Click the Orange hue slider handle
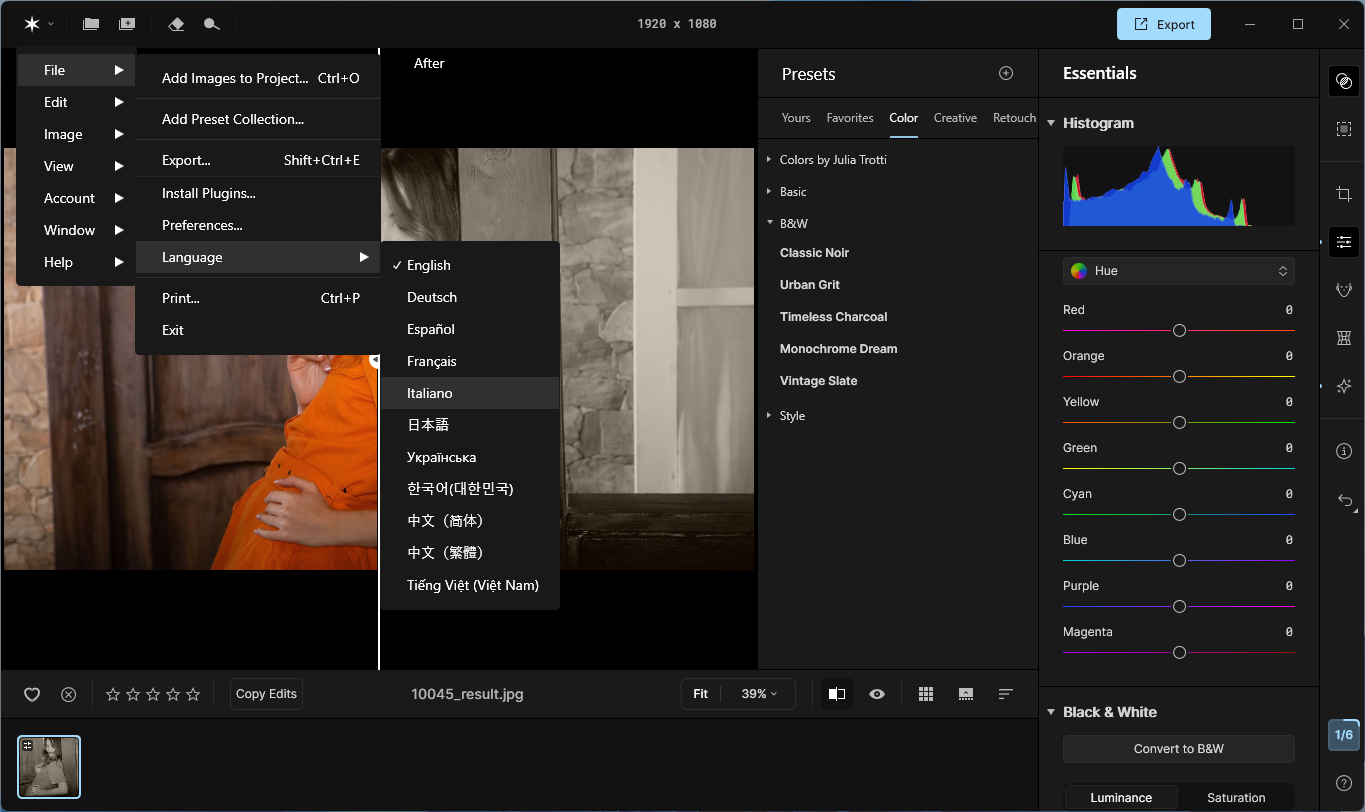The height and width of the screenshot is (812, 1365). 1179,376
